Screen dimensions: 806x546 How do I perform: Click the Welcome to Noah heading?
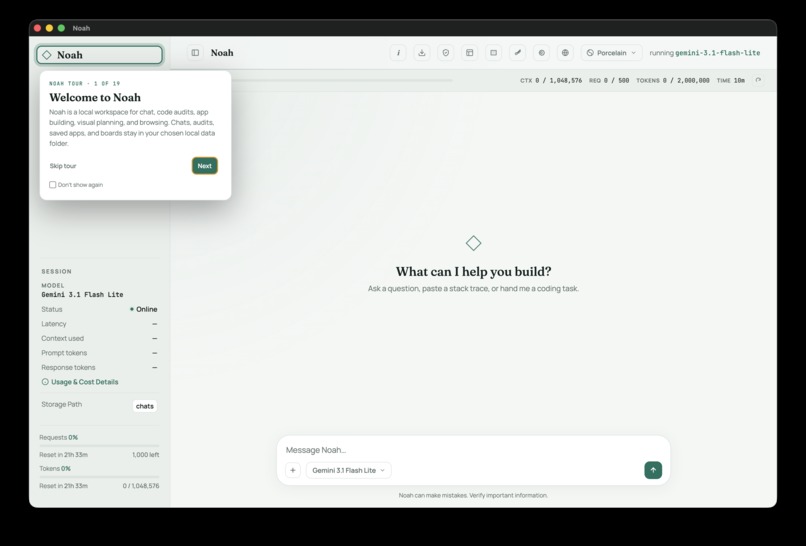(95, 97)
